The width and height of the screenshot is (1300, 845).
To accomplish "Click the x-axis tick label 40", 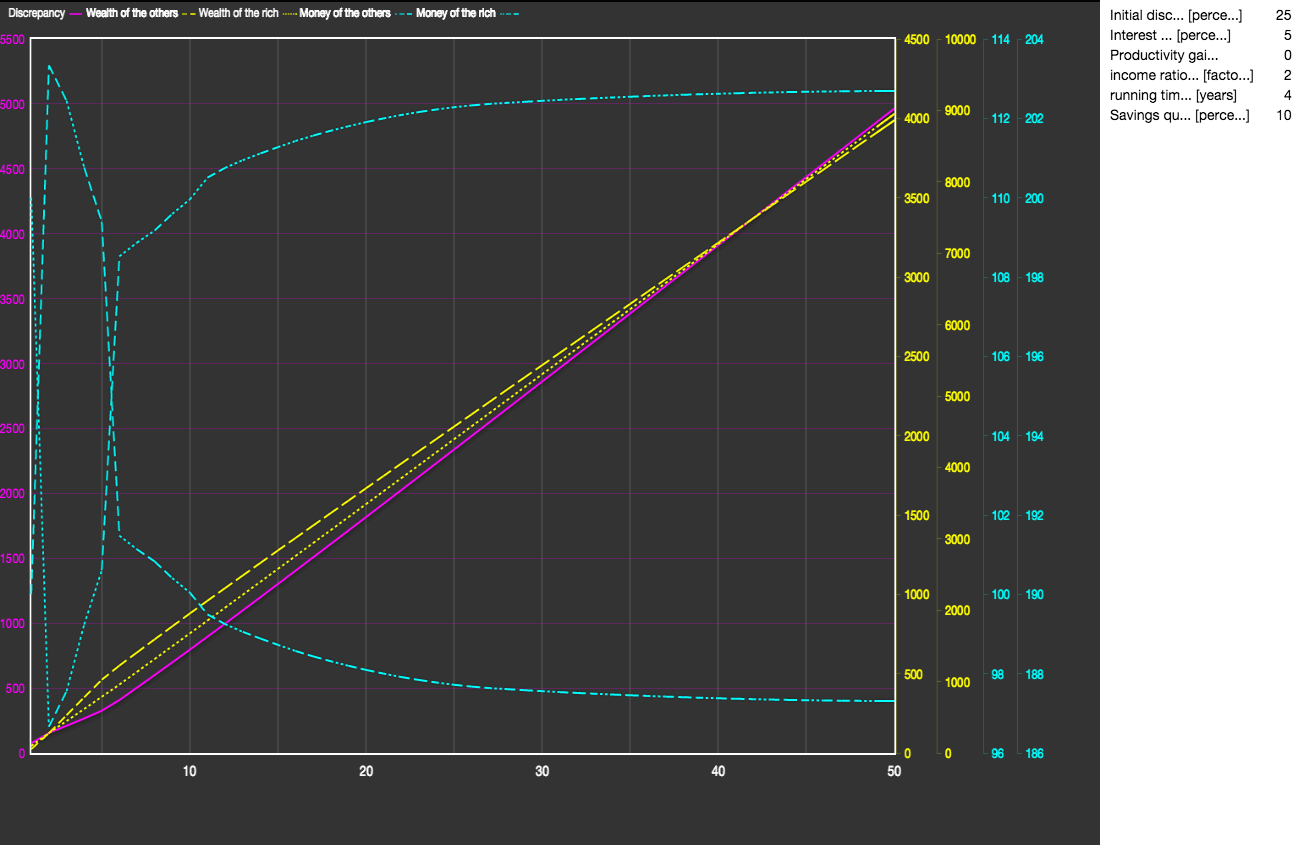I will coord(718,771).
